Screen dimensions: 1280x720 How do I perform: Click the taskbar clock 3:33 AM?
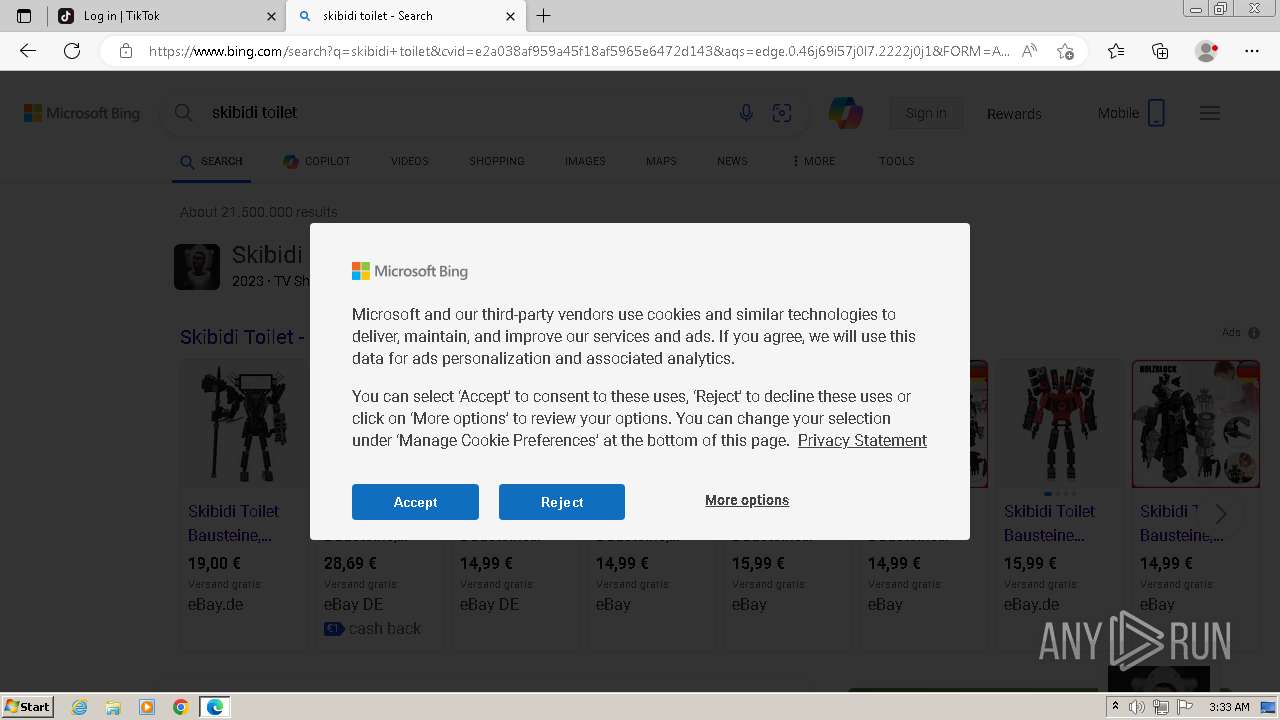1229,707
